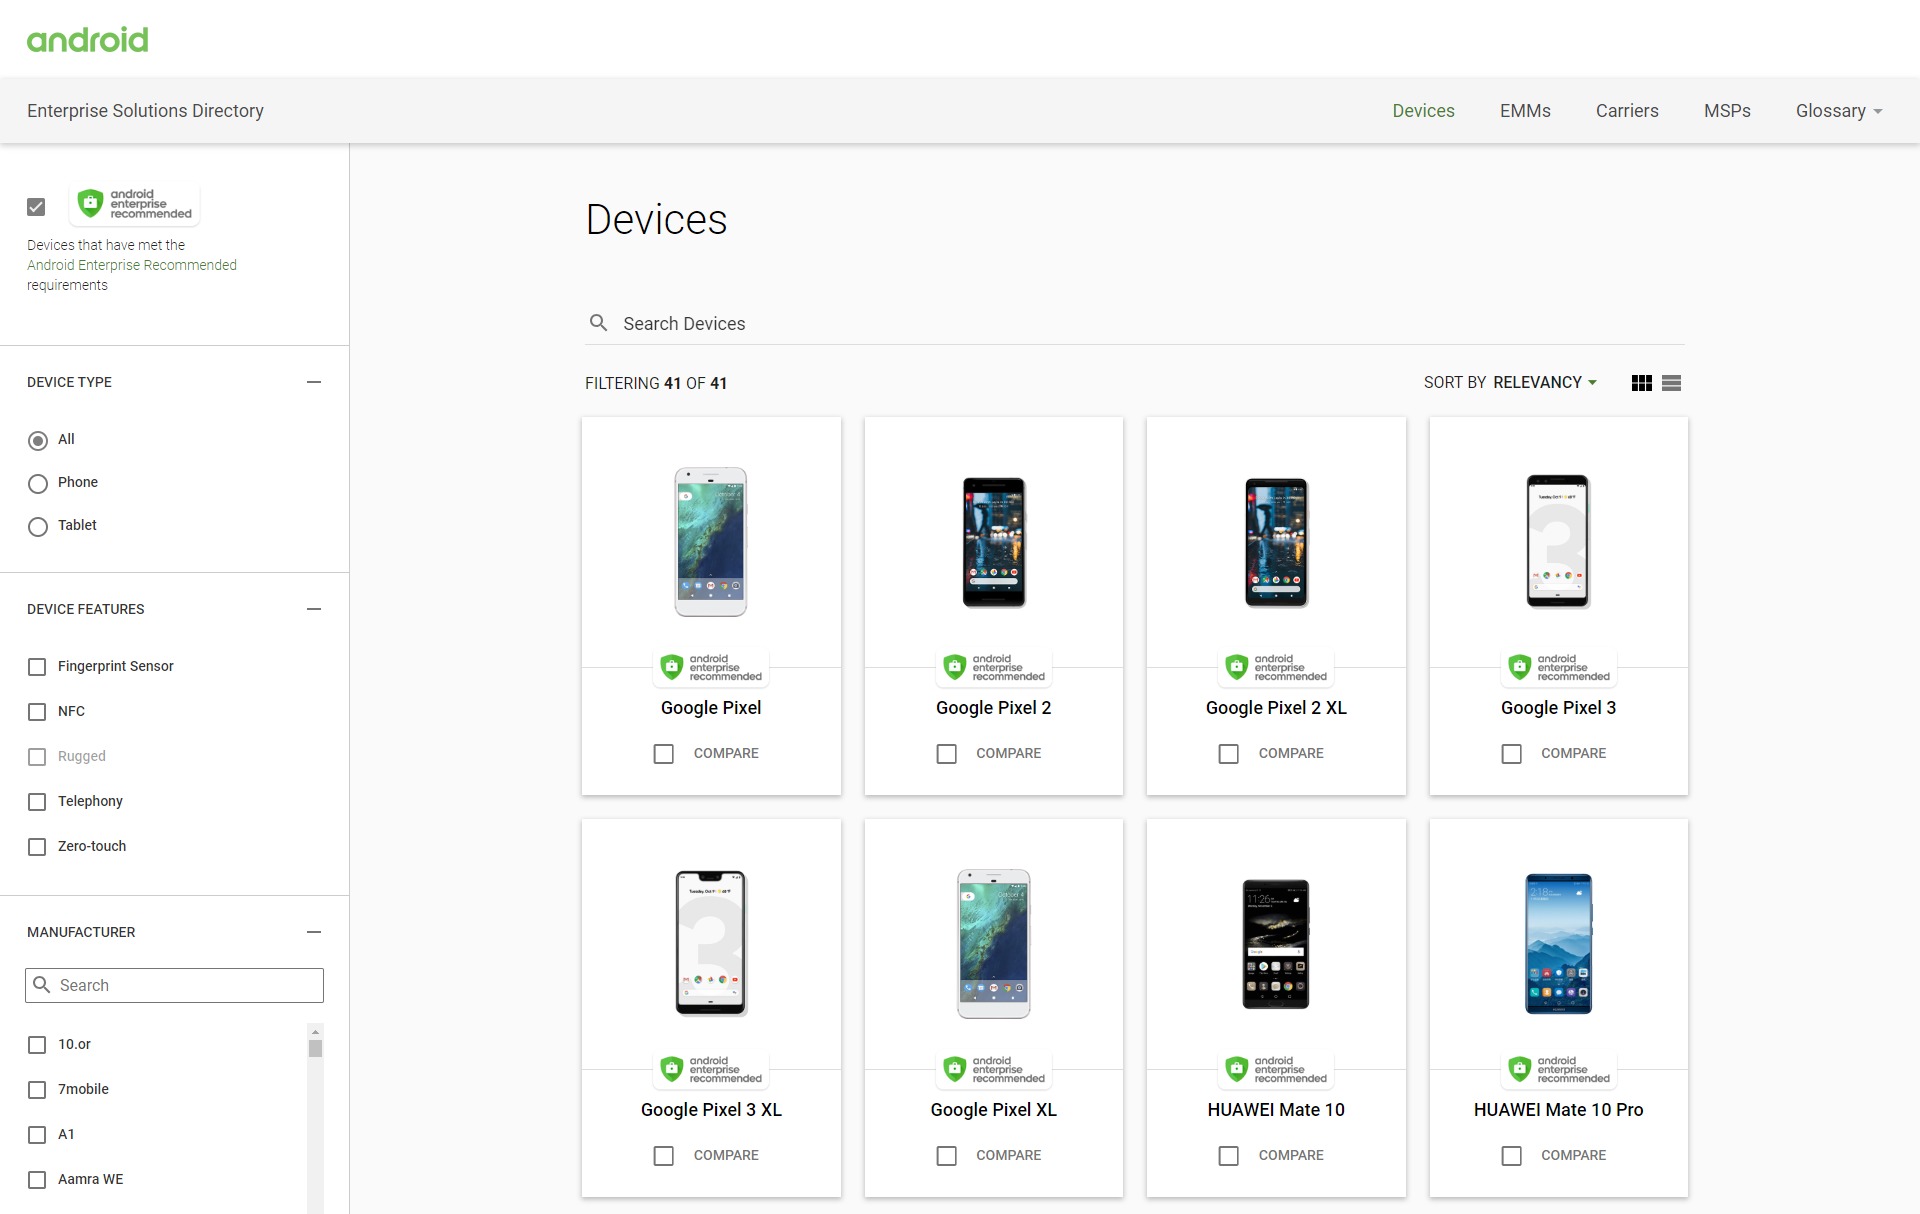Click Android Enterprise Recommended badge in sidebar
The image size is (1920, 1214).
click(x=135, y=204)
